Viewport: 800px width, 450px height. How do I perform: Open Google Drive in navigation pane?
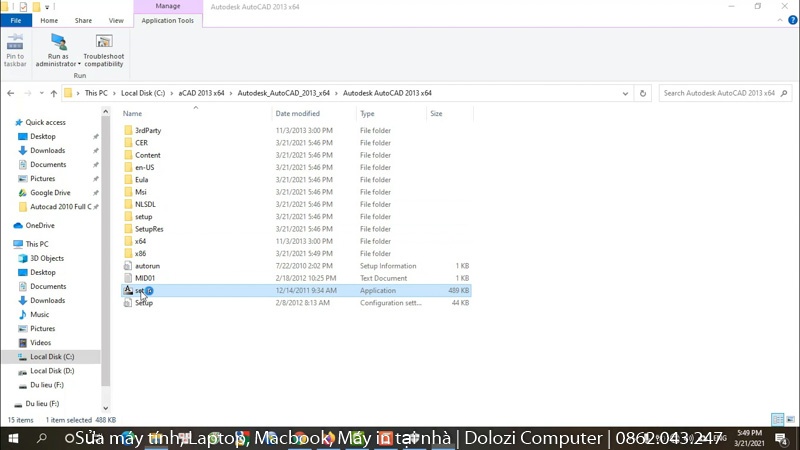[50, 193]
